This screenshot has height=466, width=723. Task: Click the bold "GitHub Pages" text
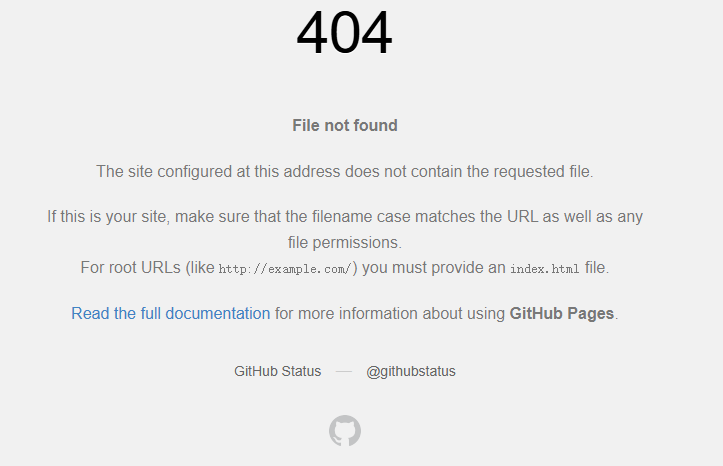561,313
